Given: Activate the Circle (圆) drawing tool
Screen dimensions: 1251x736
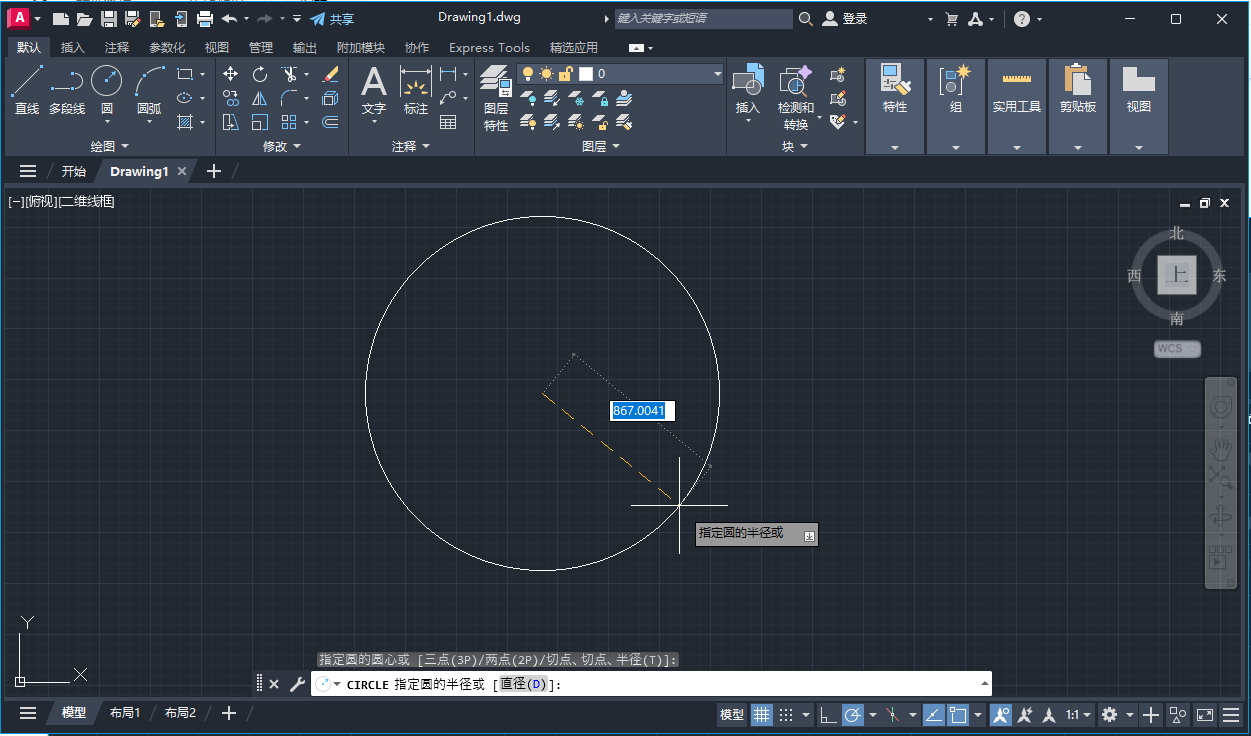Looking at the screenshot, I should (x=106, y=81).
